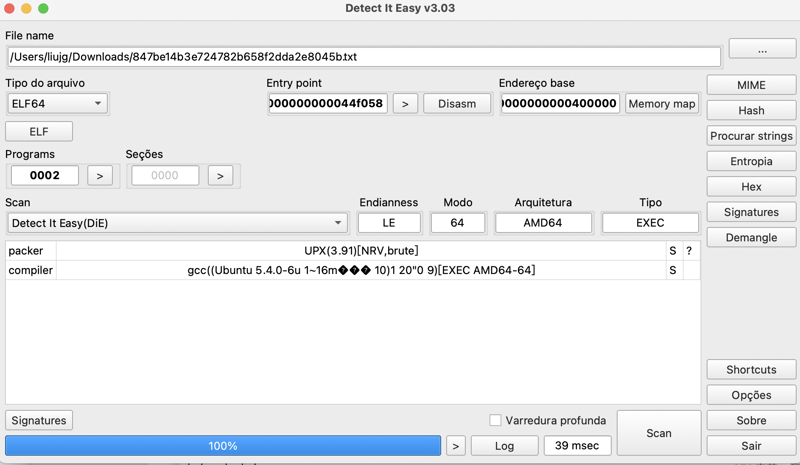The image size is (800, 465).
Task: Click the arrow next to Programs count
Action: [100, 176]
